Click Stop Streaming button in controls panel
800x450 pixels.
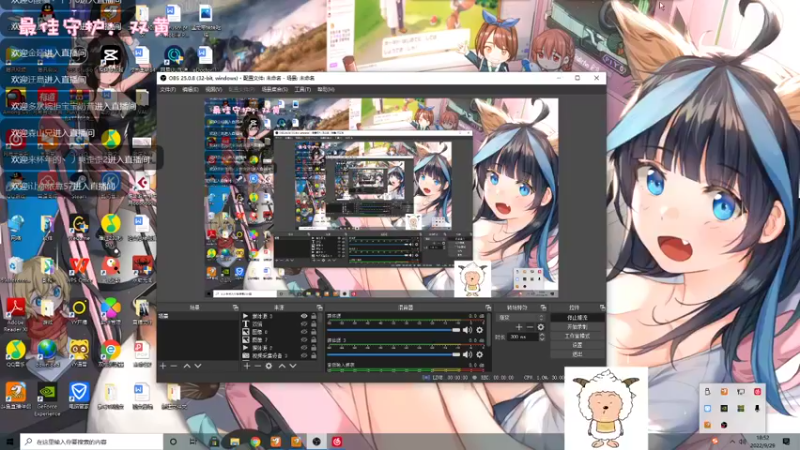[578, 317]
